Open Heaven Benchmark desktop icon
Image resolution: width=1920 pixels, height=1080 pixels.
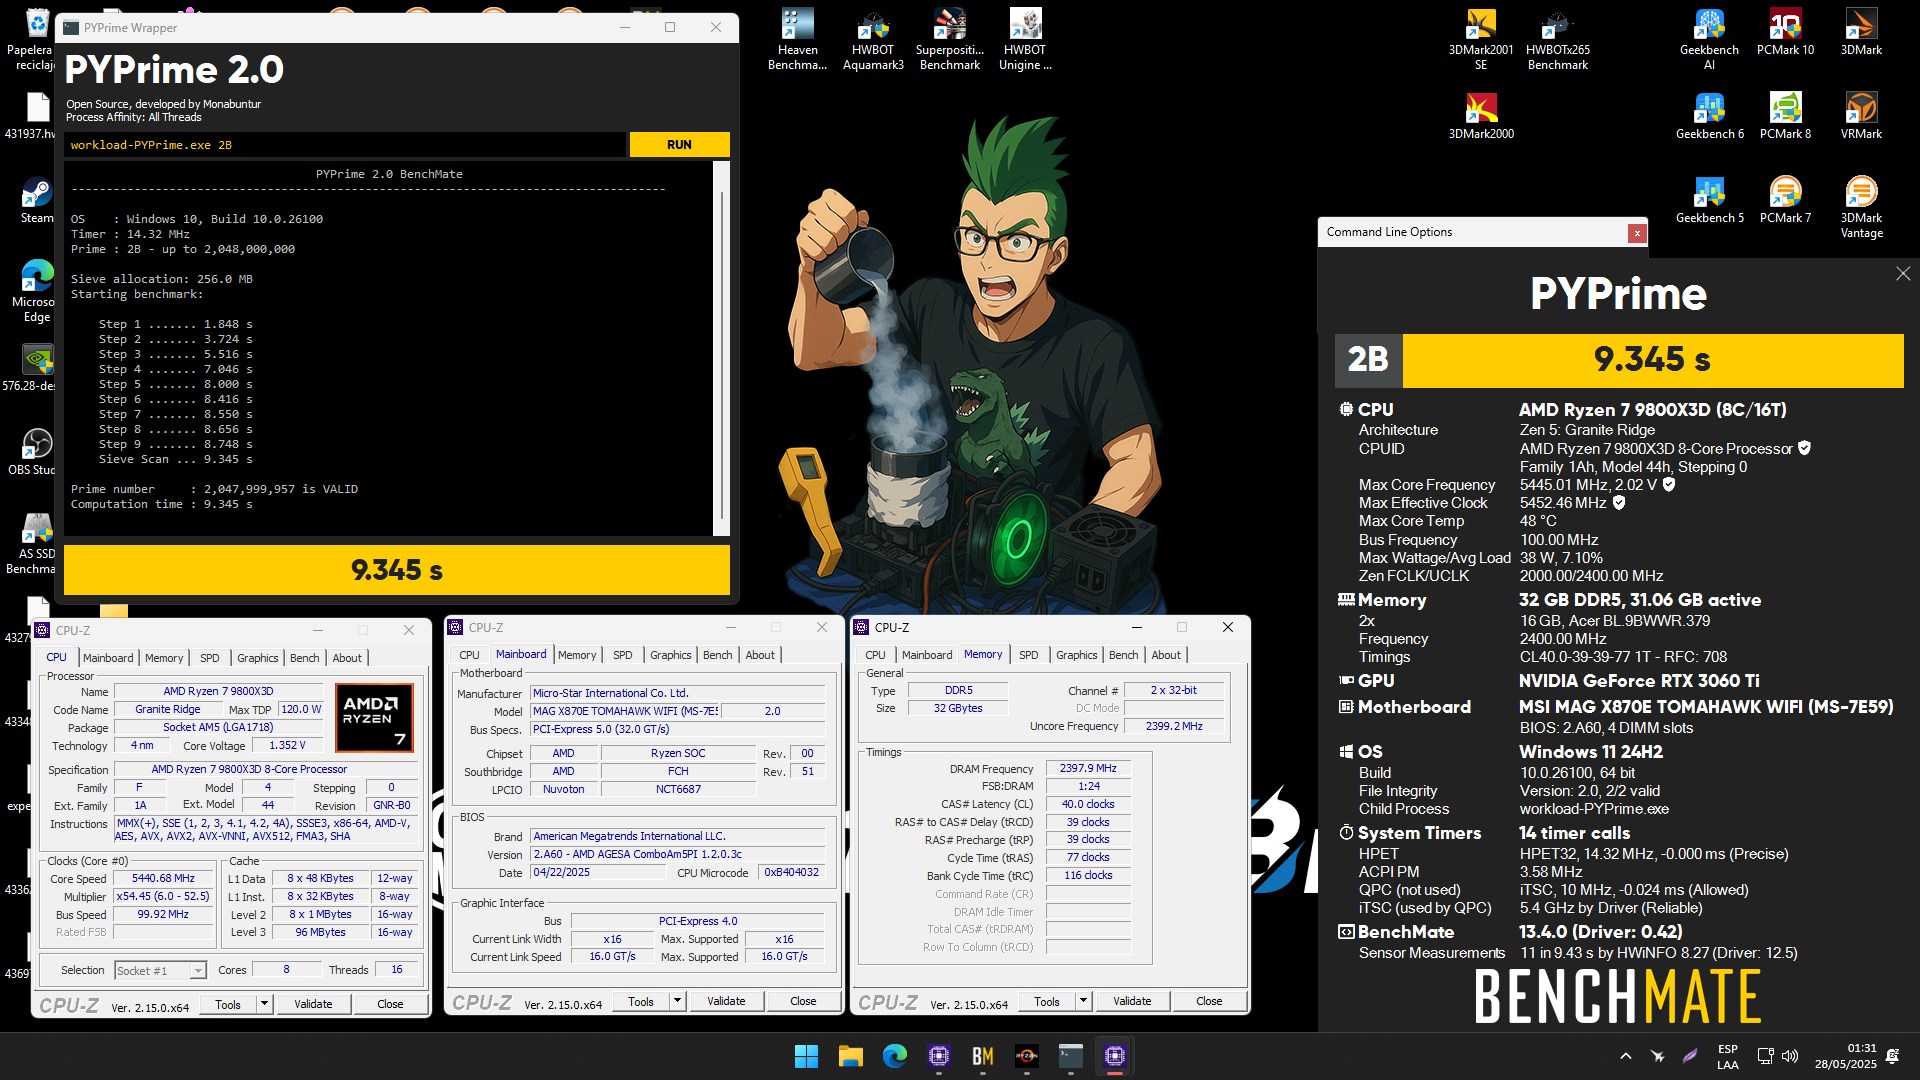(797, 39)
